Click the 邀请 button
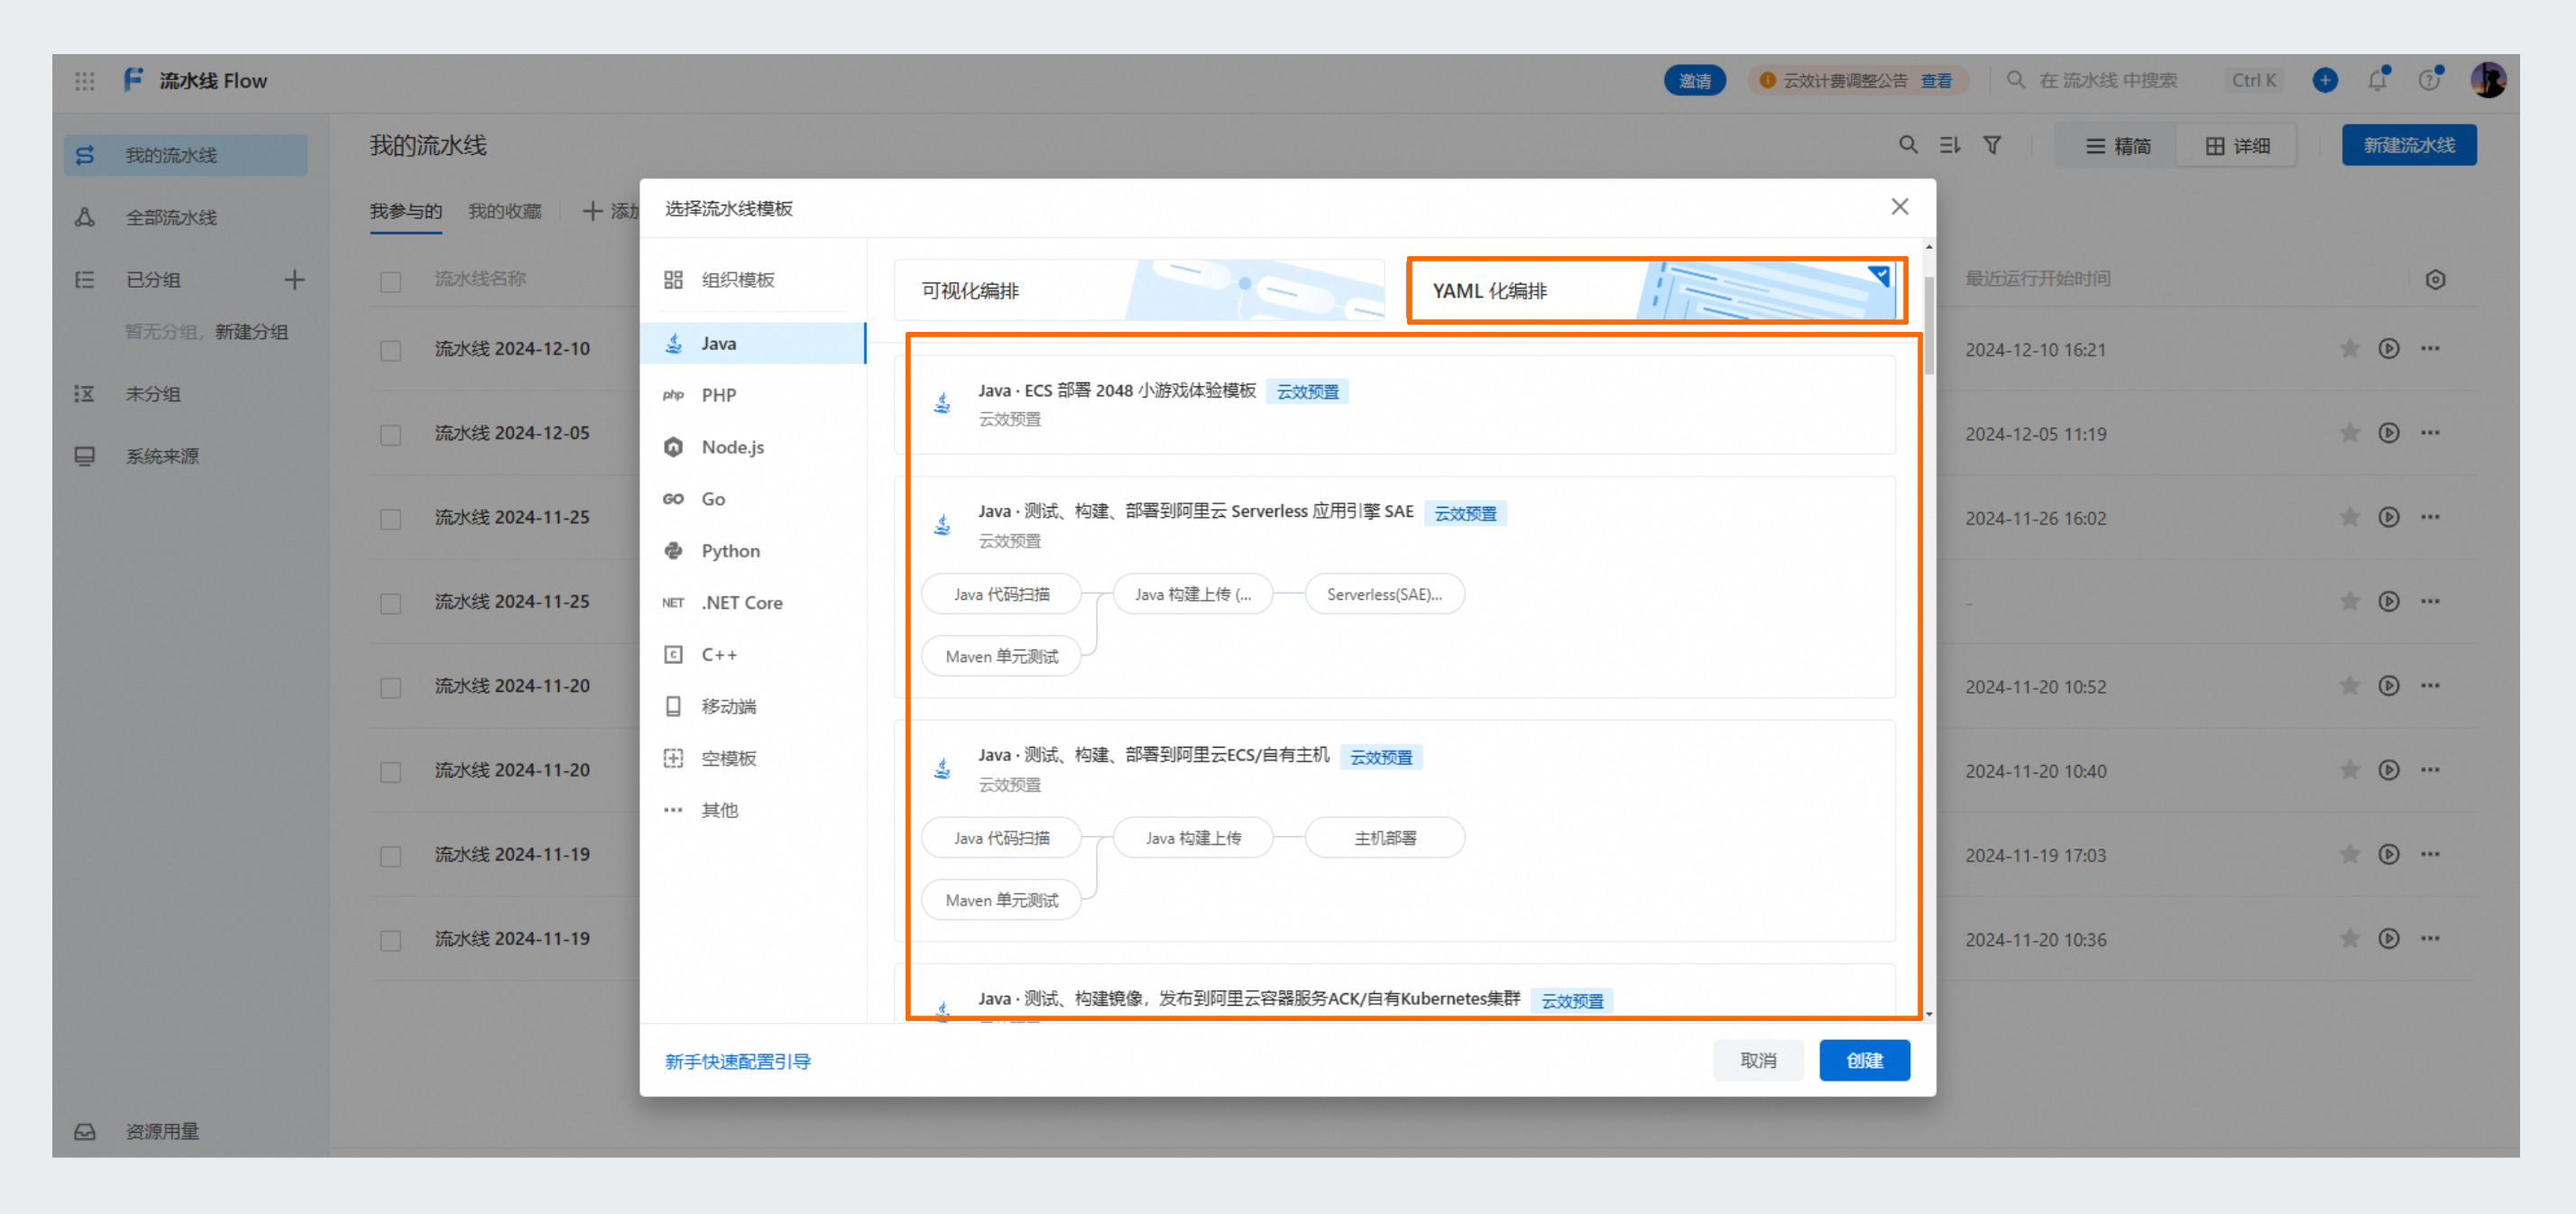 pos(1694,80)
